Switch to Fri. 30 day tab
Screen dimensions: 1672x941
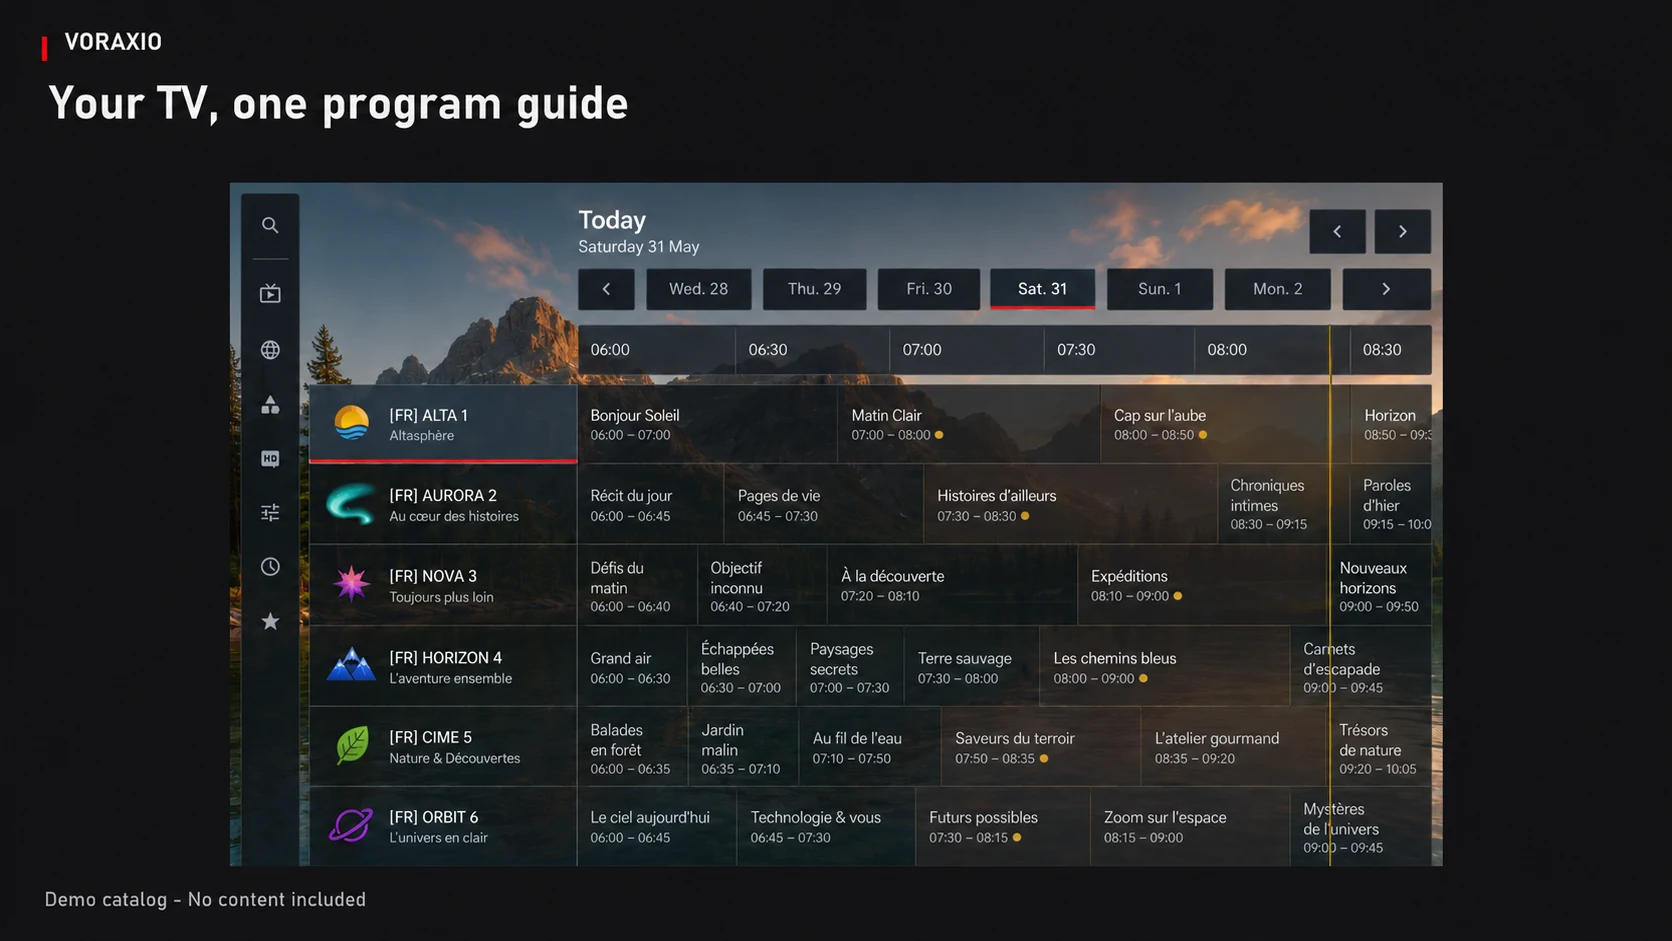pos(929,289)
